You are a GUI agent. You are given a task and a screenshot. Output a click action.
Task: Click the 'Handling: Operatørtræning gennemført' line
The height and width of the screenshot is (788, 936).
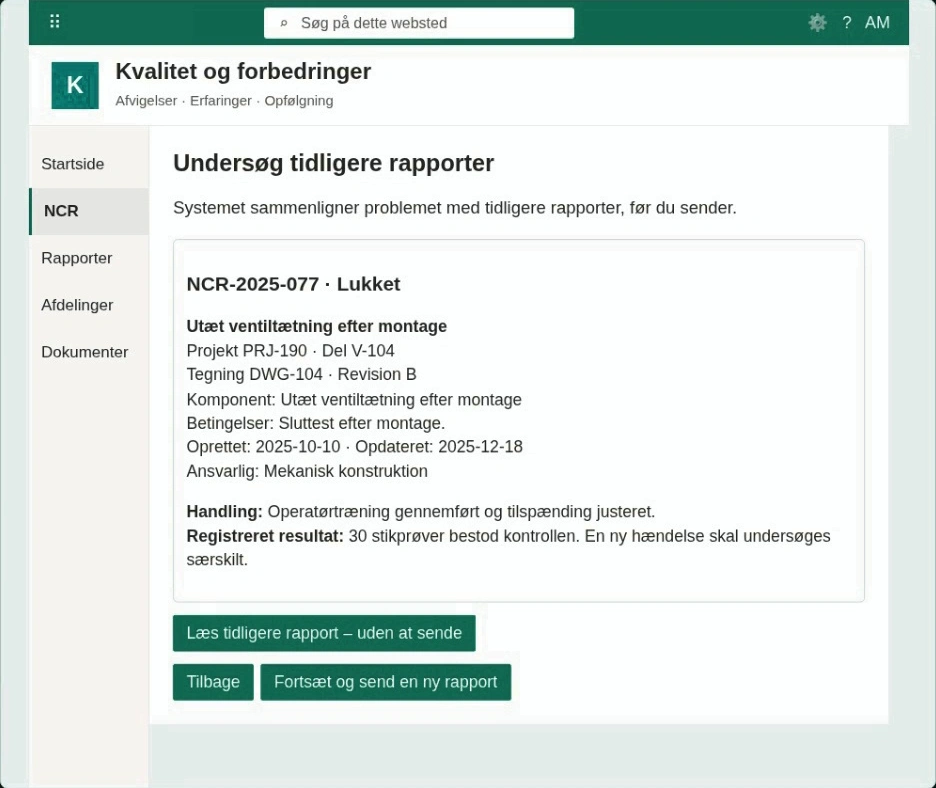(421, 512)
